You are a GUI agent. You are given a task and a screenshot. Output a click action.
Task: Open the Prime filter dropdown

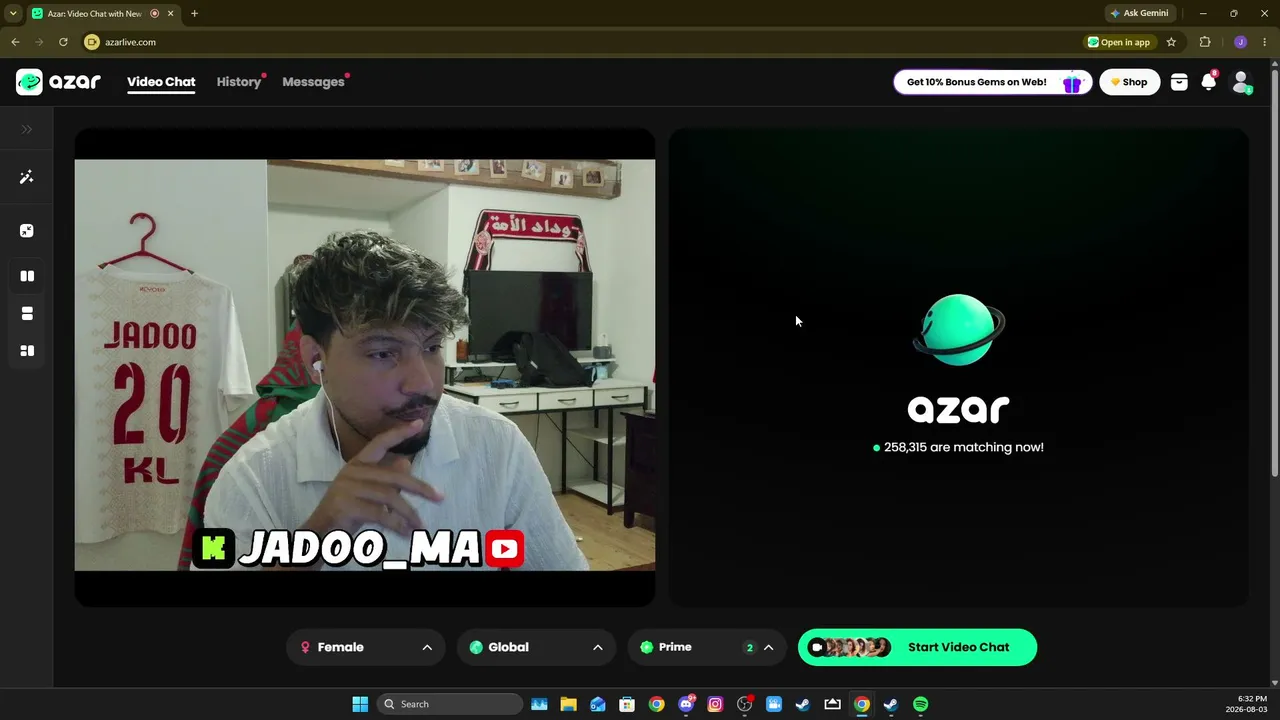706,647
